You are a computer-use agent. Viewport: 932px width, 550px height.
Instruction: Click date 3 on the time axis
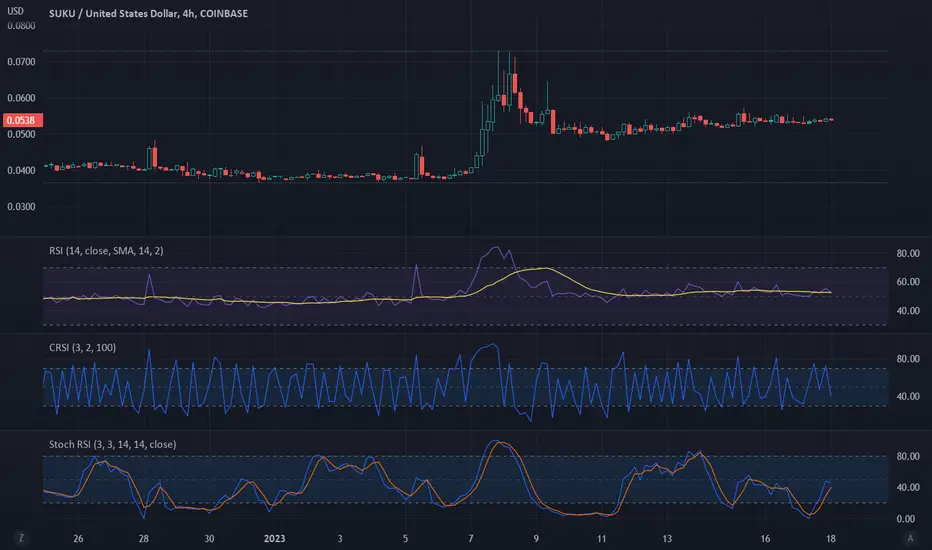tap(340, 539)
